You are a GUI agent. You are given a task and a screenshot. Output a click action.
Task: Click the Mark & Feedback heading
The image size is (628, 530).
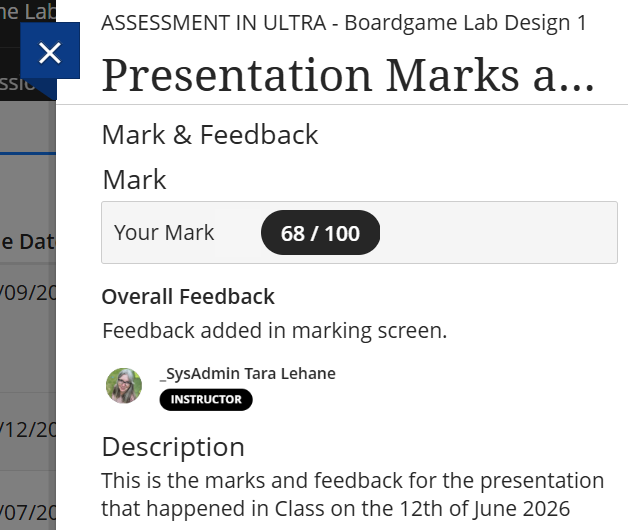click(x=210, y=135)
